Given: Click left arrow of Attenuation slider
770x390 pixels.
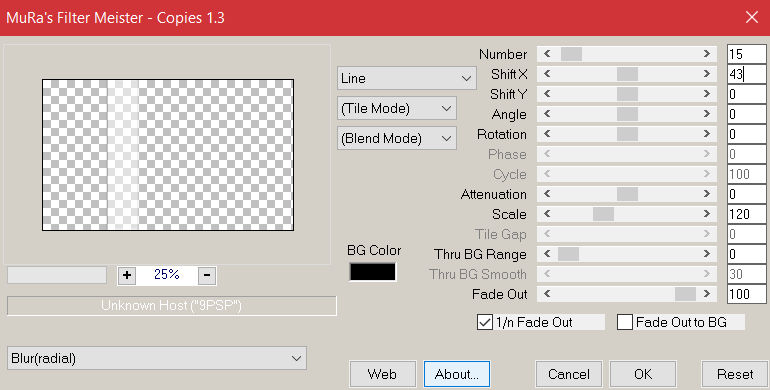Looking at the screenshot, I should coord(547,194).
